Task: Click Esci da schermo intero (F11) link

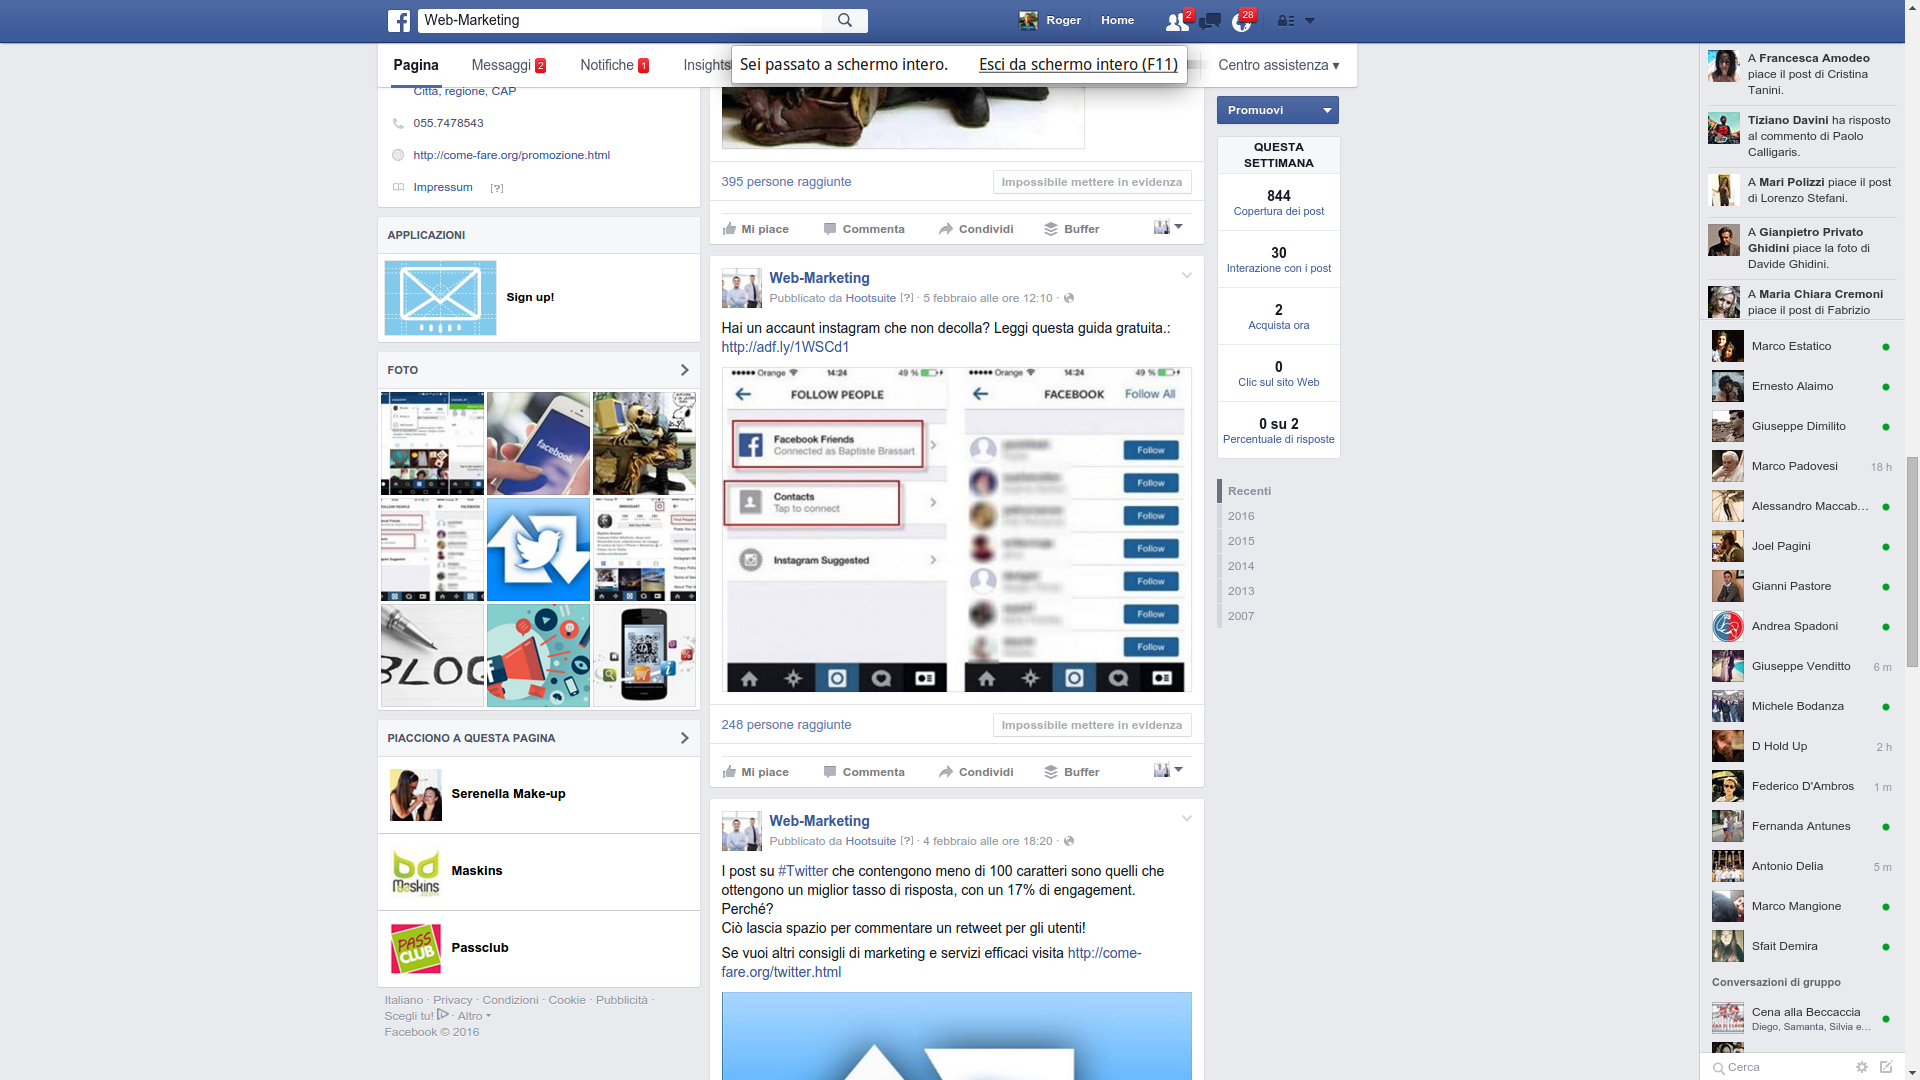Action: (1078, 64)
